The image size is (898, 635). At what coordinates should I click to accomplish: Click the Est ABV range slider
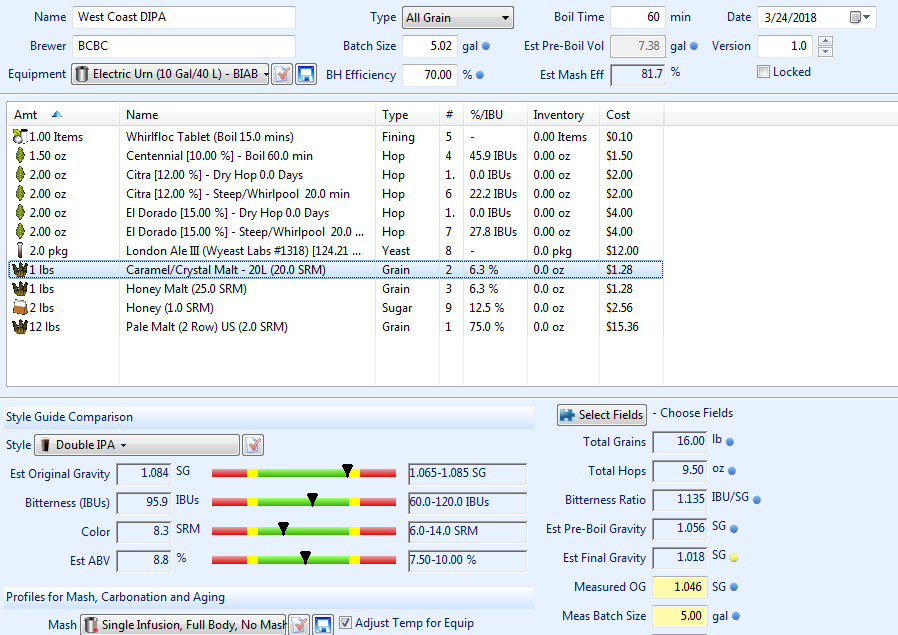coord(304,560)
